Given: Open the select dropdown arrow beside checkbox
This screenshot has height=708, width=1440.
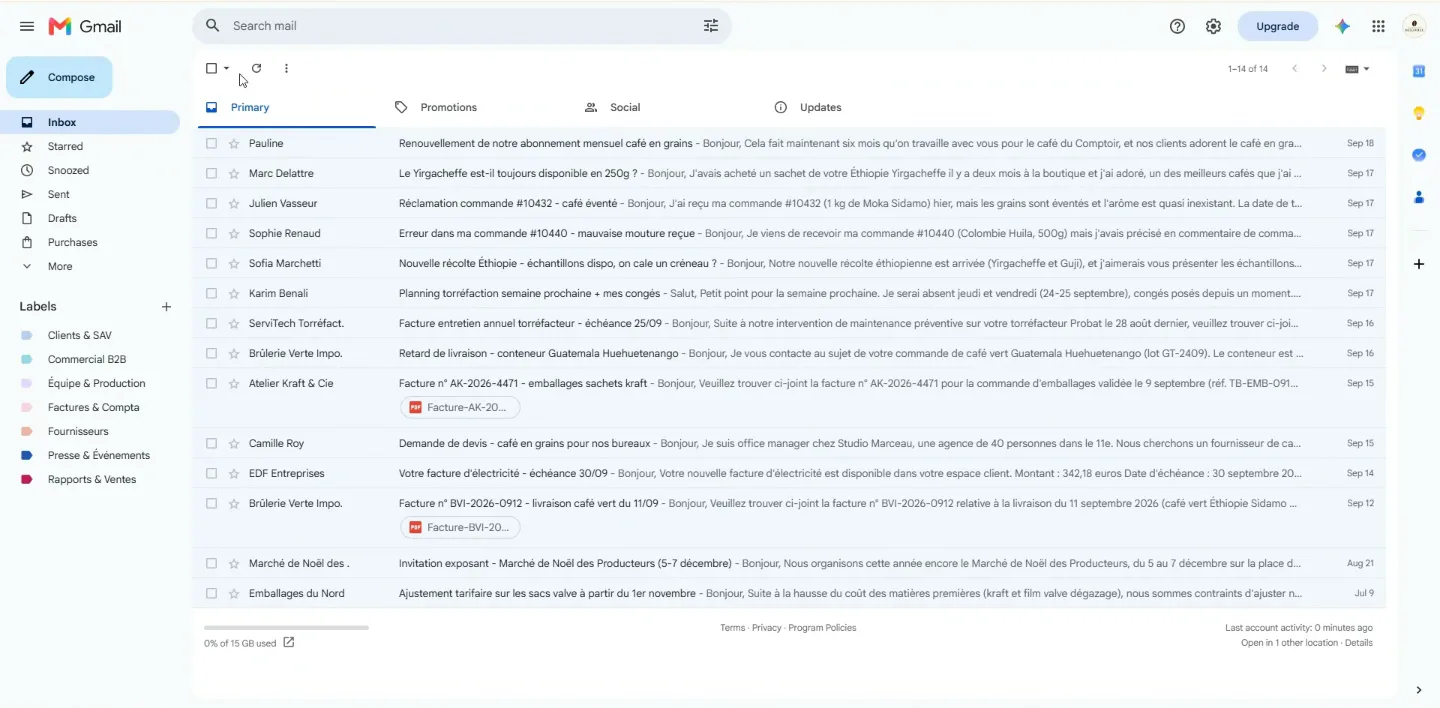Looking at the screenshot, I should pos(227,68).
